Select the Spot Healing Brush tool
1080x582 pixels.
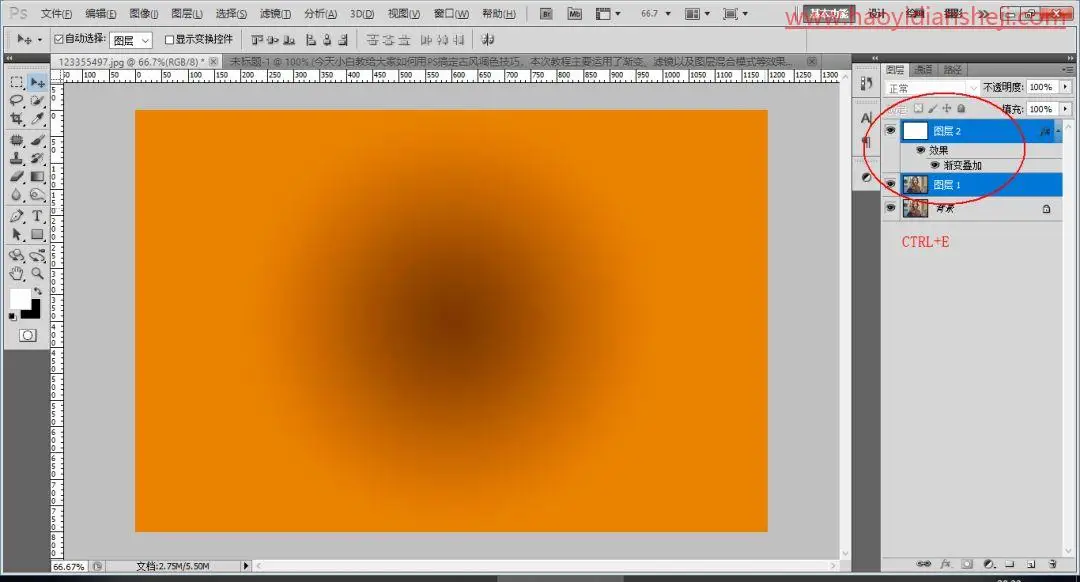[x=17, y=141]
